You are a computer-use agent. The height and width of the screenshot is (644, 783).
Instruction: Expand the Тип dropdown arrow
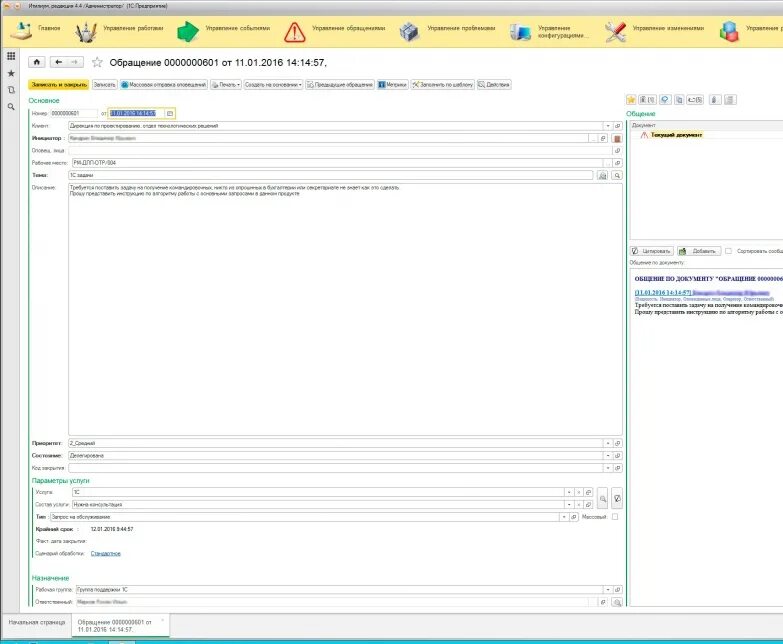point(564,517)
